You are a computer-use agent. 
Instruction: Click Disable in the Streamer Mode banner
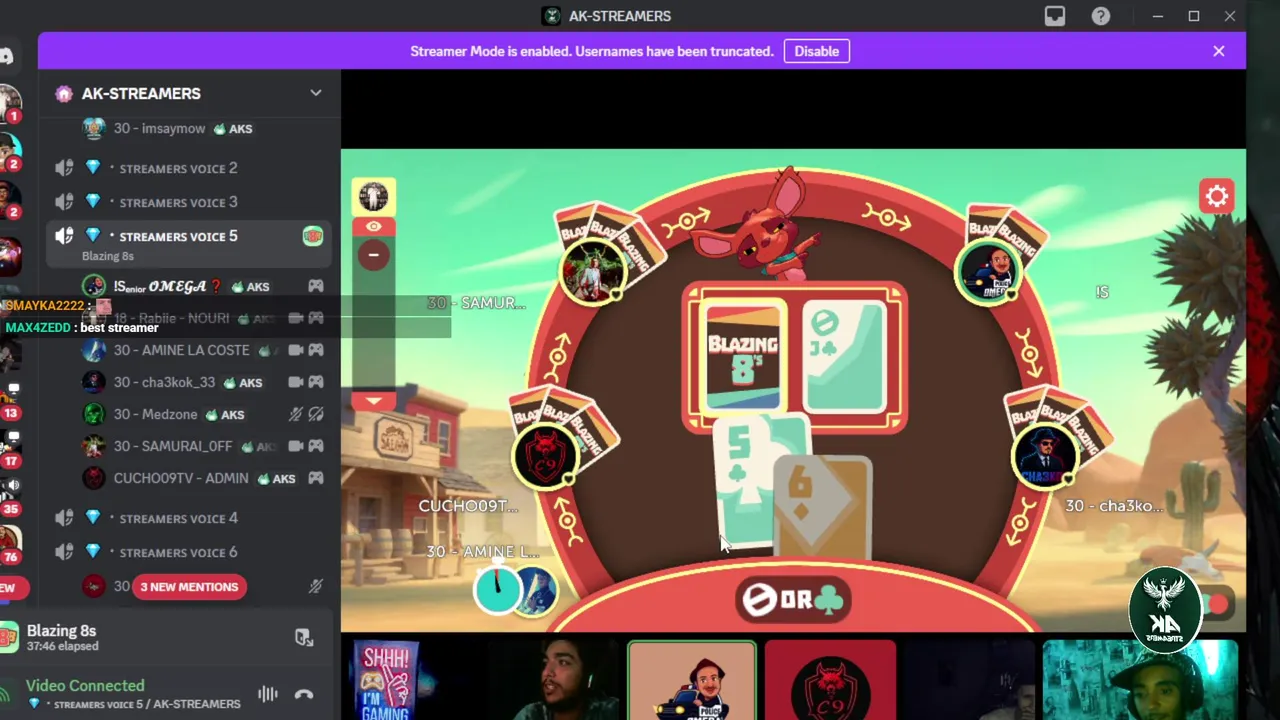click(817, 51)
